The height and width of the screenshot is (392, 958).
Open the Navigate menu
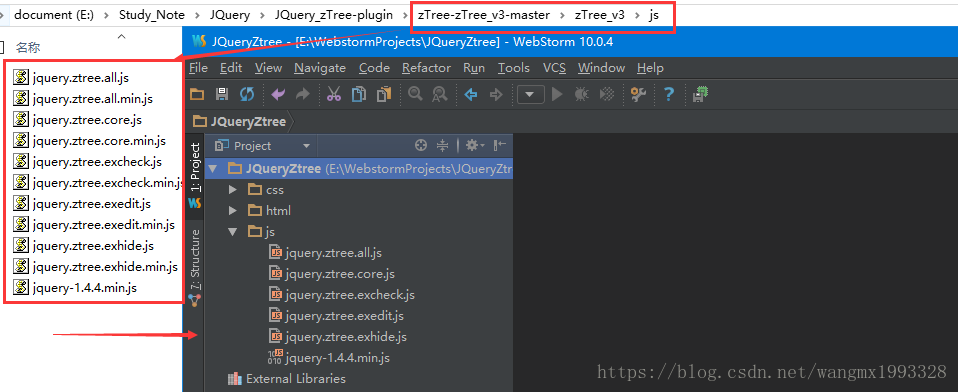[320, 68]
